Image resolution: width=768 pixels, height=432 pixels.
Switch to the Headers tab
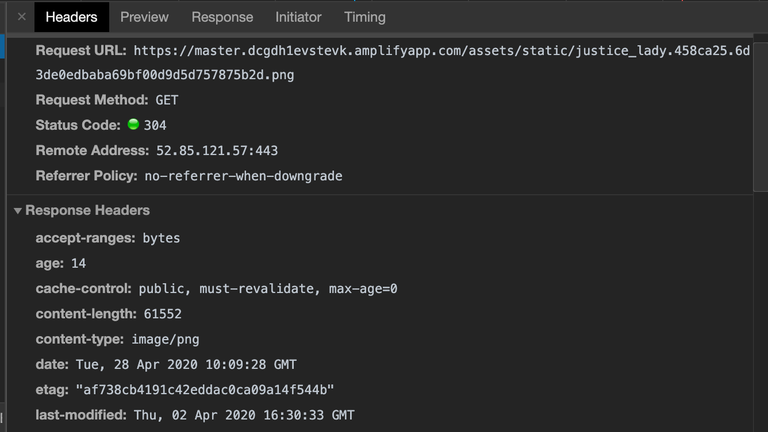[x=71, y=17]
